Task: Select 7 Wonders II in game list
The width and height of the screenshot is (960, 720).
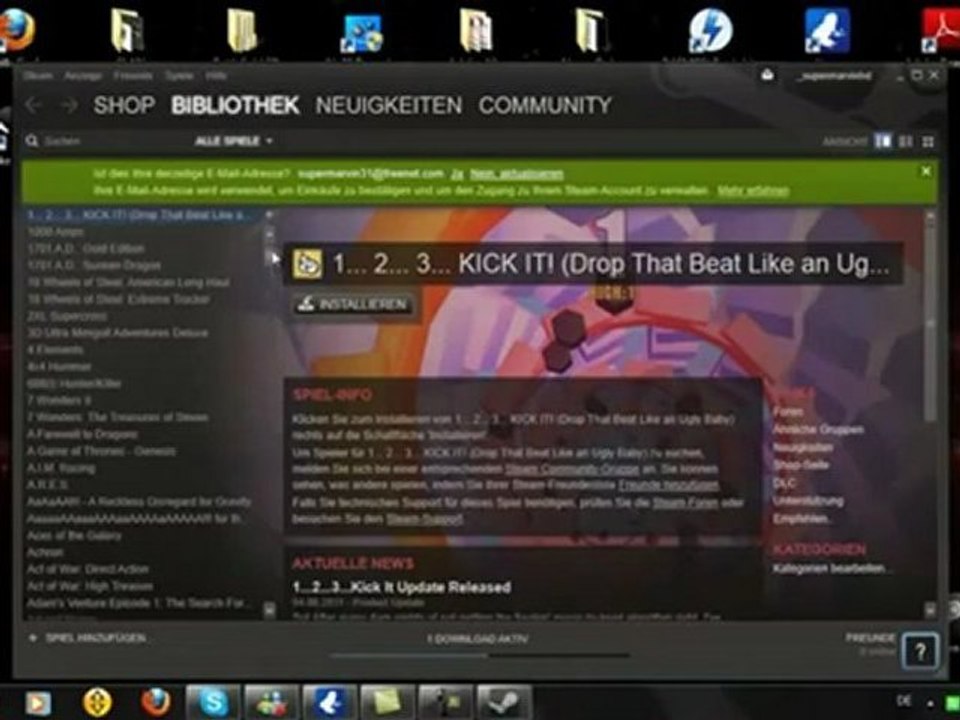Action: [x=59, y=400]
